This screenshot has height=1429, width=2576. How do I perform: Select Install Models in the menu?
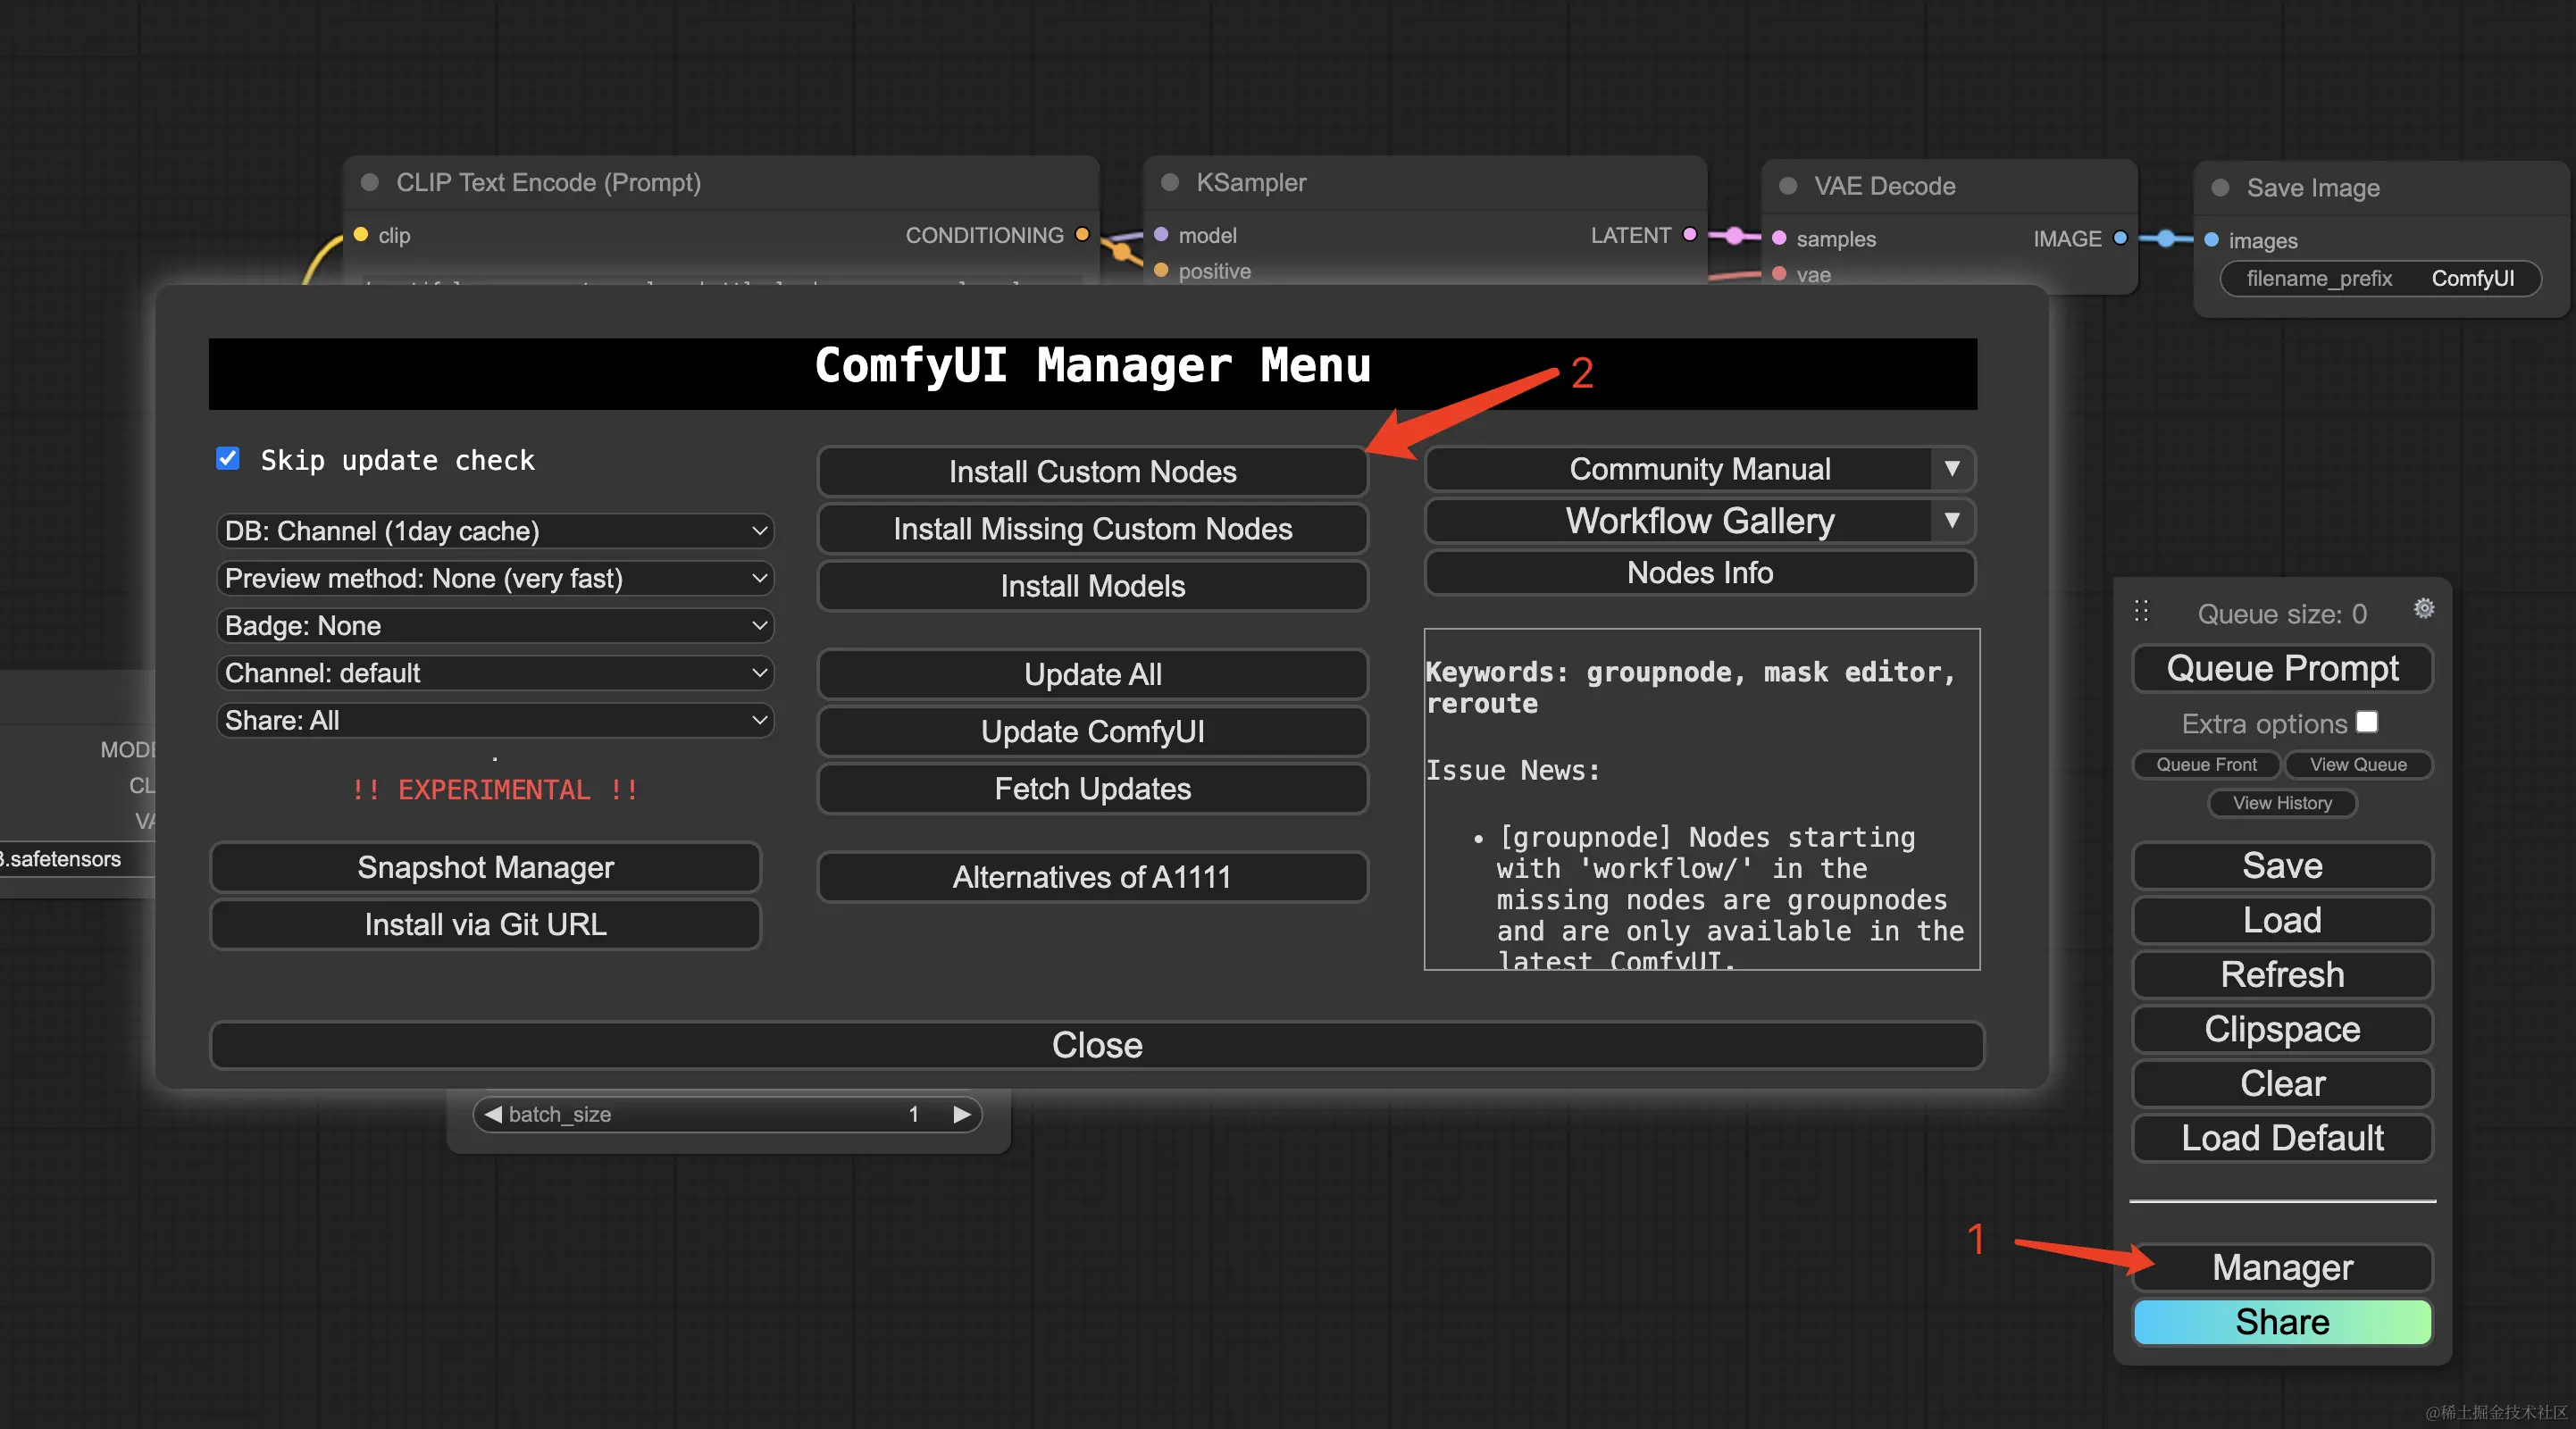1092,586
